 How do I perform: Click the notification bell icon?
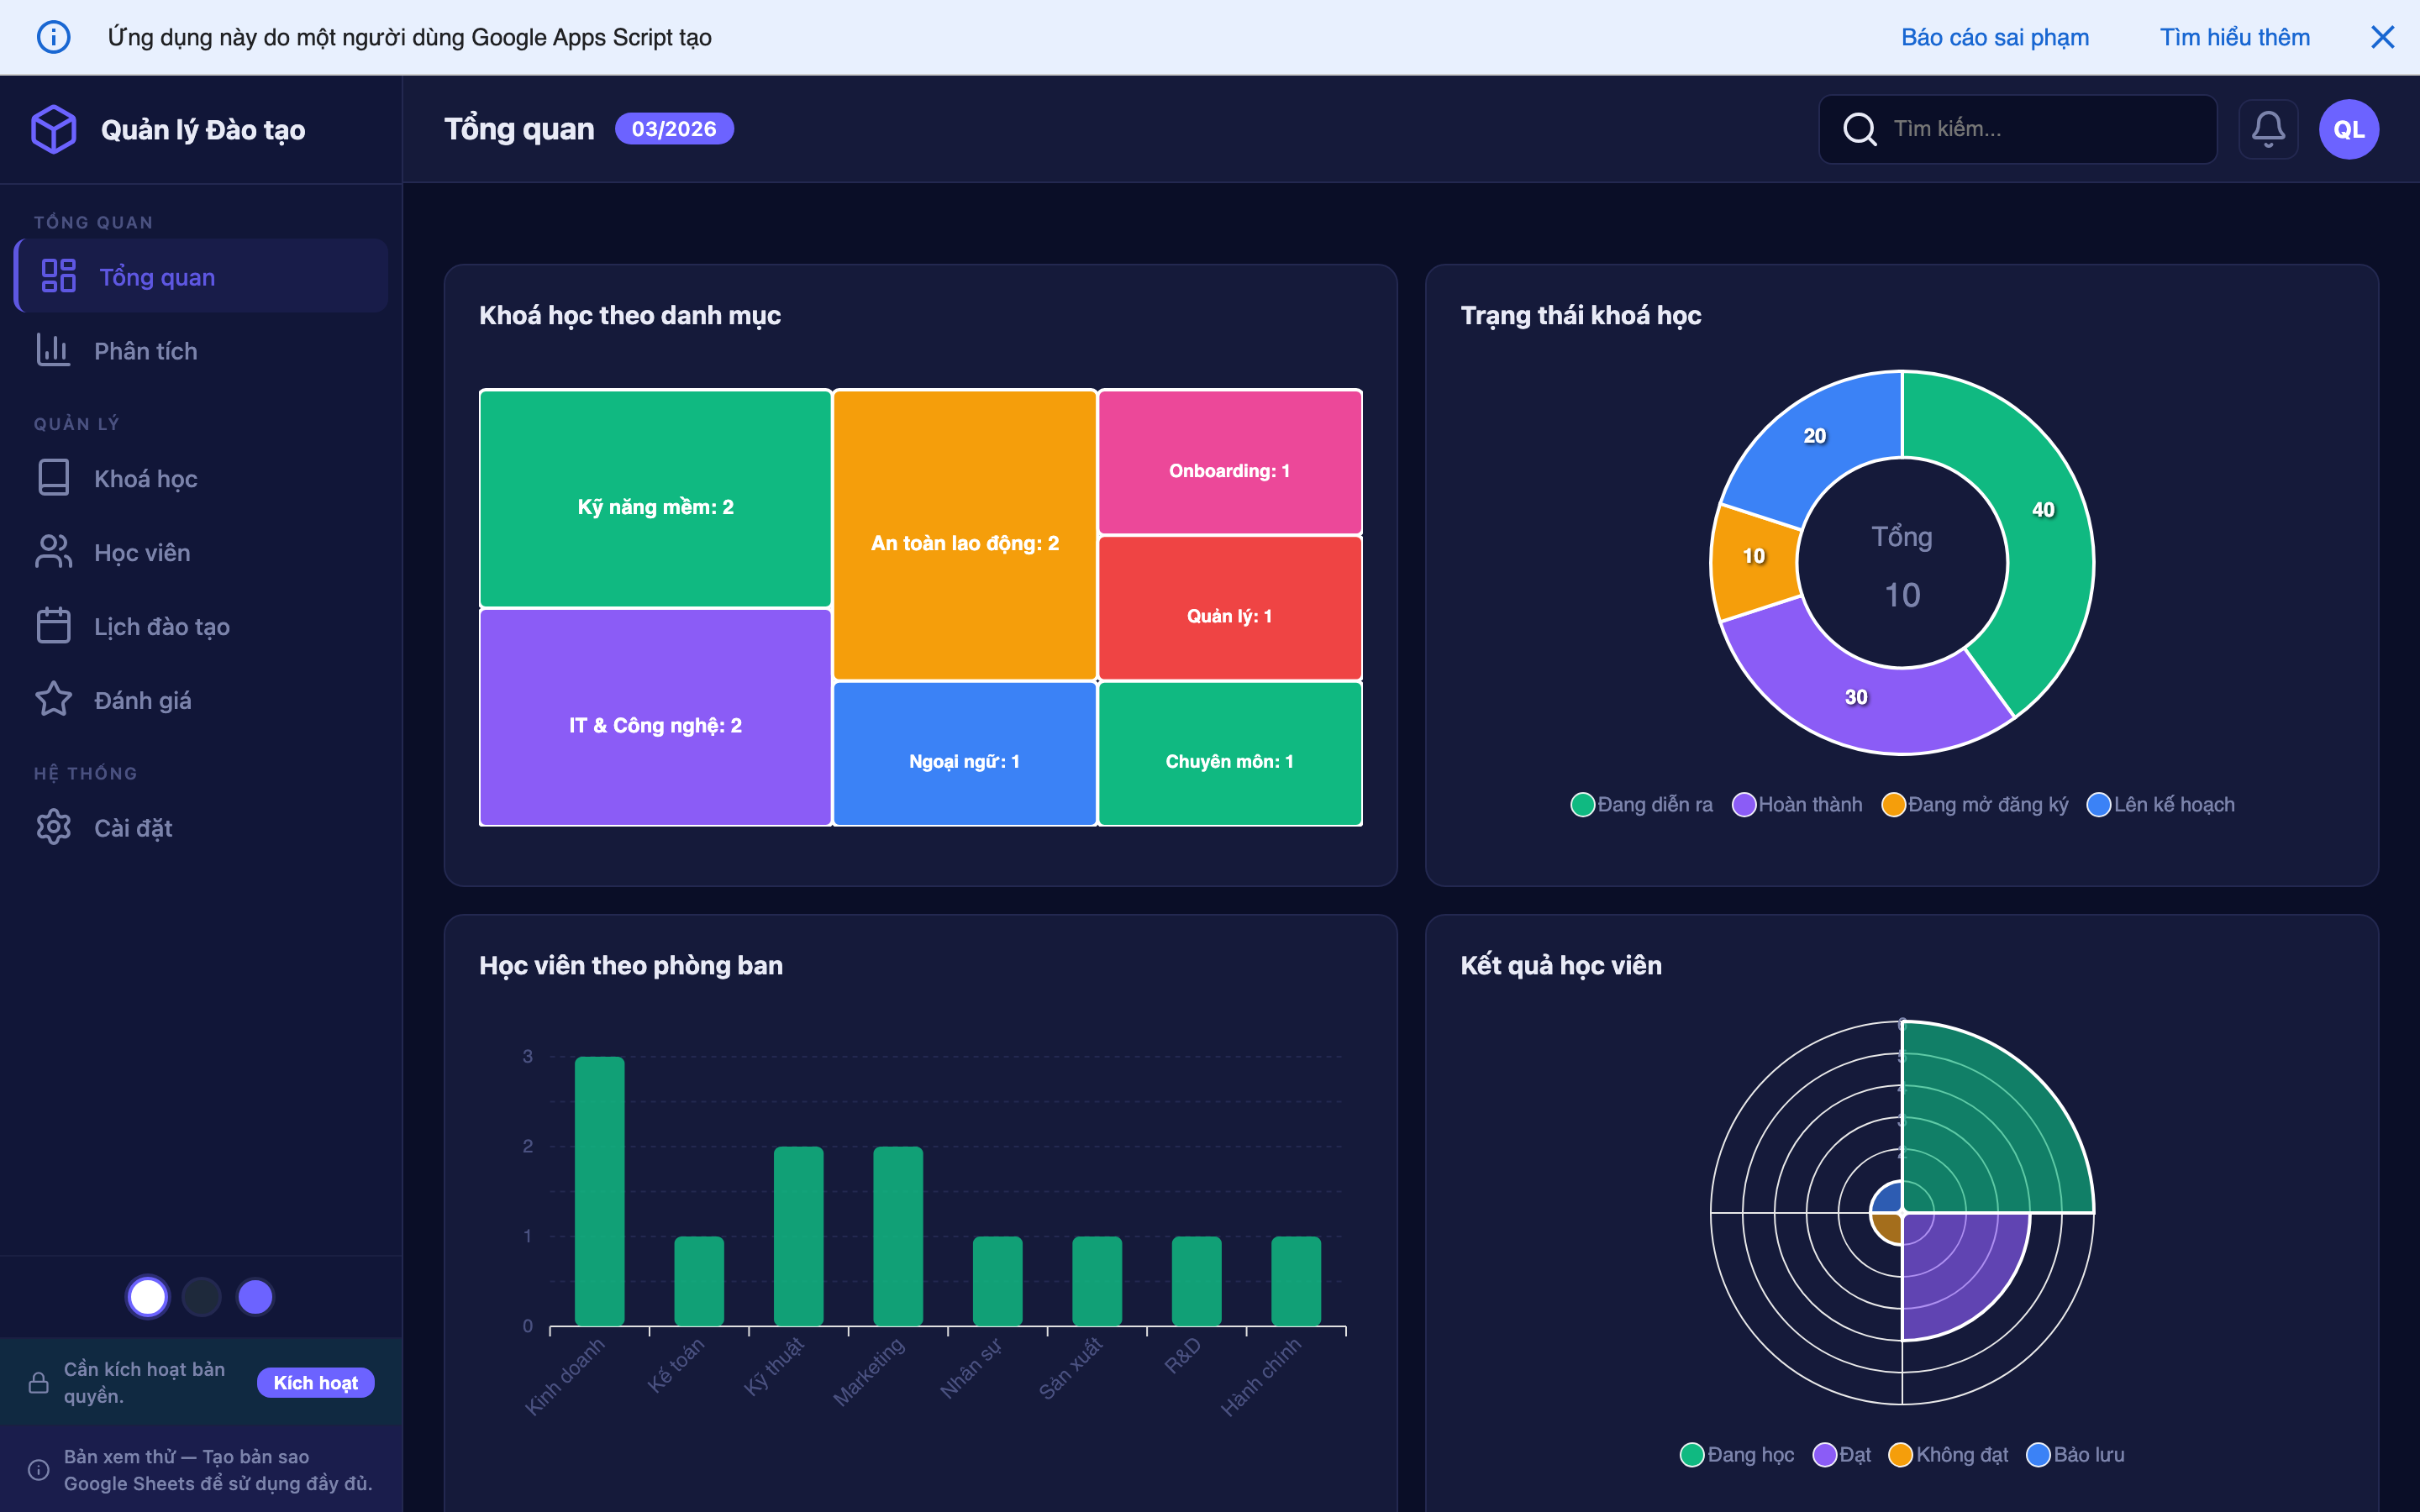pyautogui.click(x=2267, y=129)
